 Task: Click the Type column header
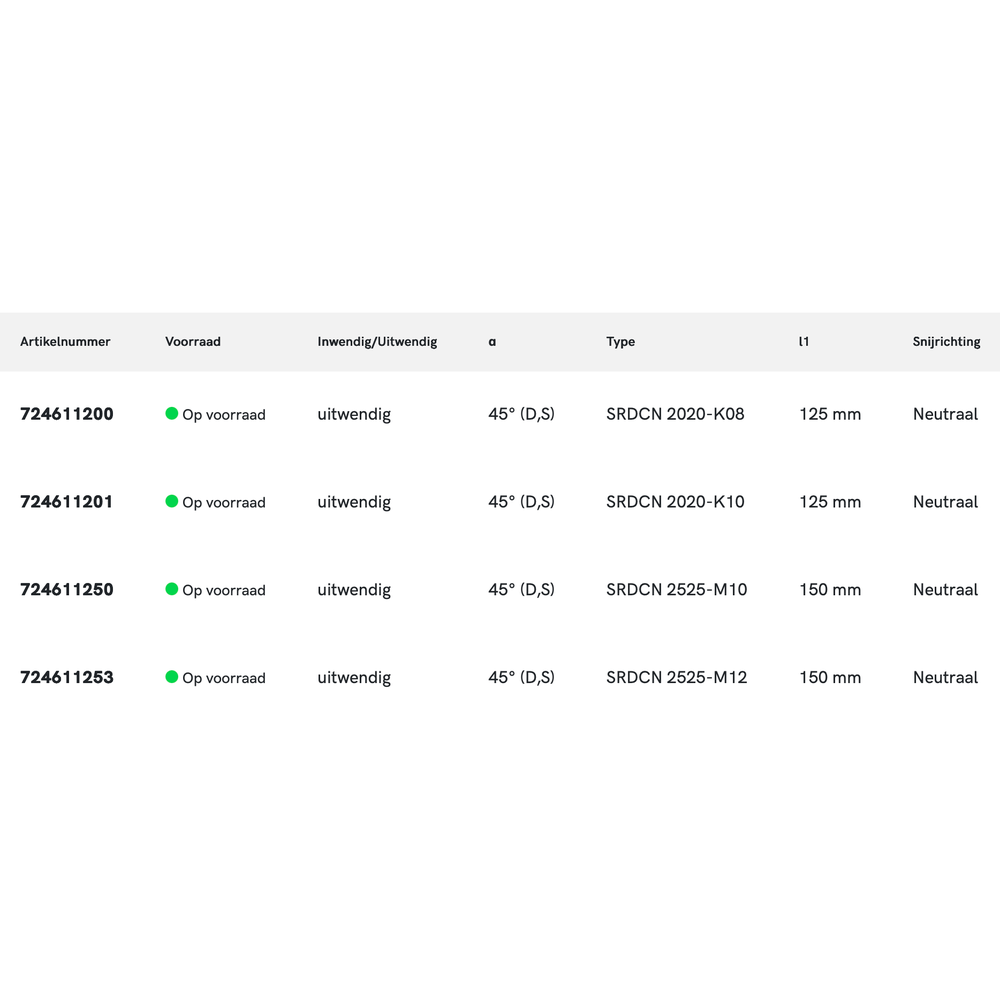pyautogui.click(x=620, y=342)
